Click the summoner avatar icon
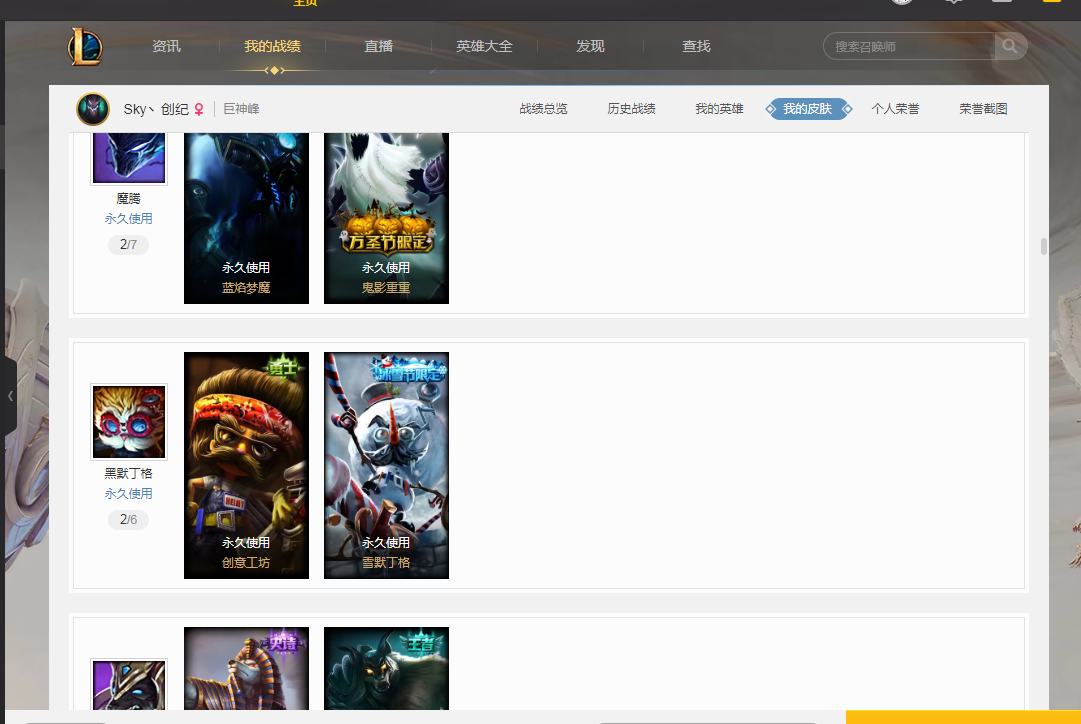This screenshot has width=1081, height=724. click(x=93, y=109)
